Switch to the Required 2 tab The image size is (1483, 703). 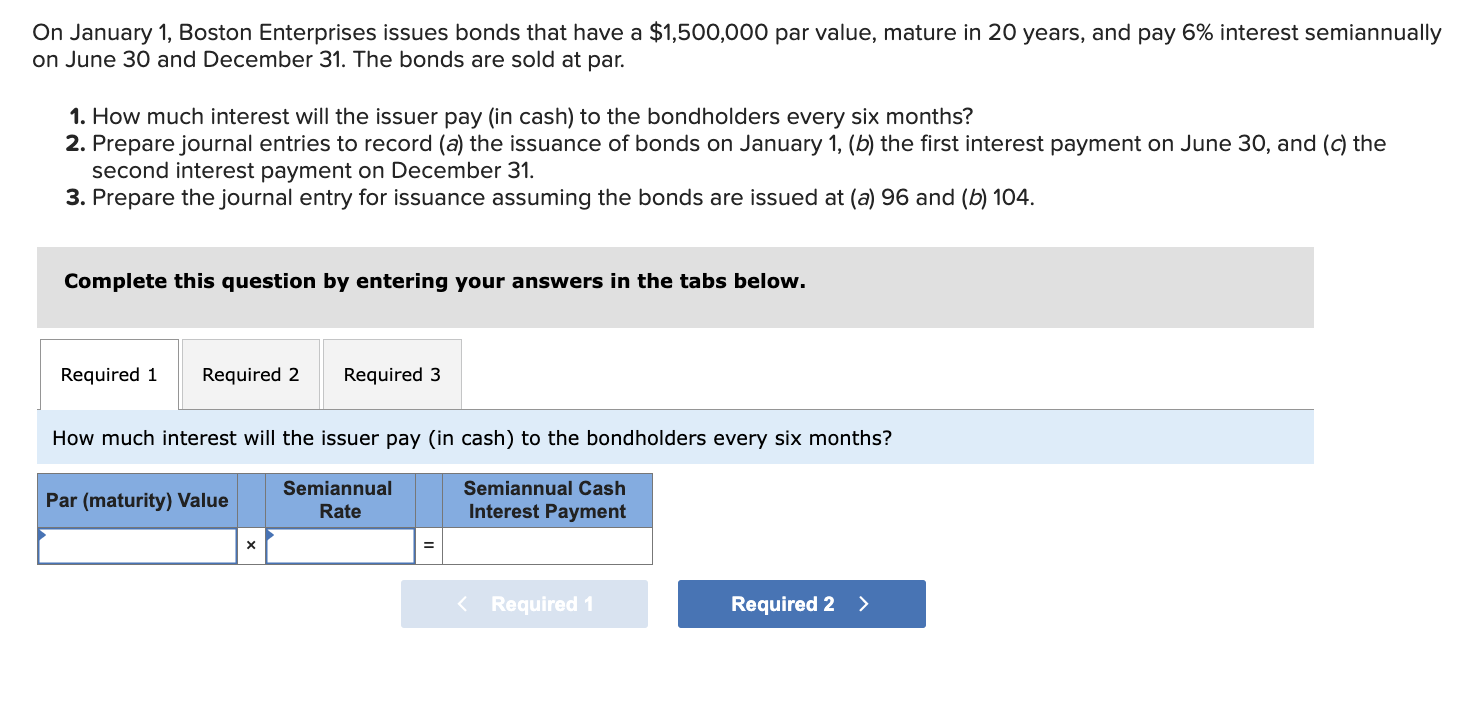tap(249, 374)
